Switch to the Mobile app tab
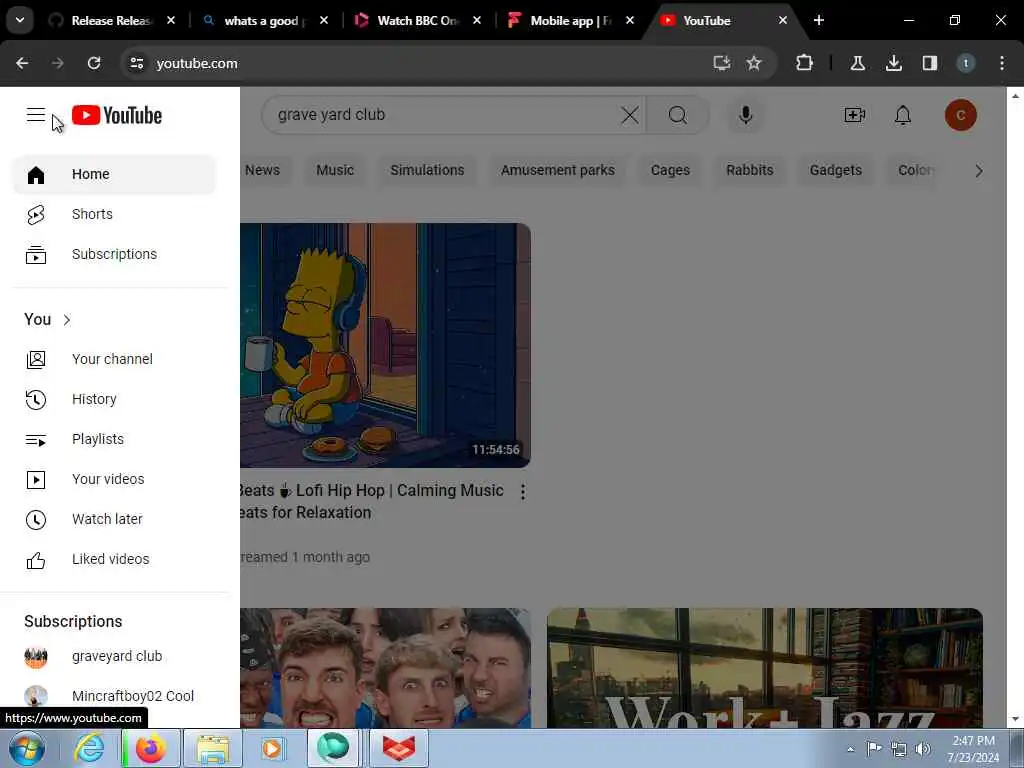 coord(567,21)
